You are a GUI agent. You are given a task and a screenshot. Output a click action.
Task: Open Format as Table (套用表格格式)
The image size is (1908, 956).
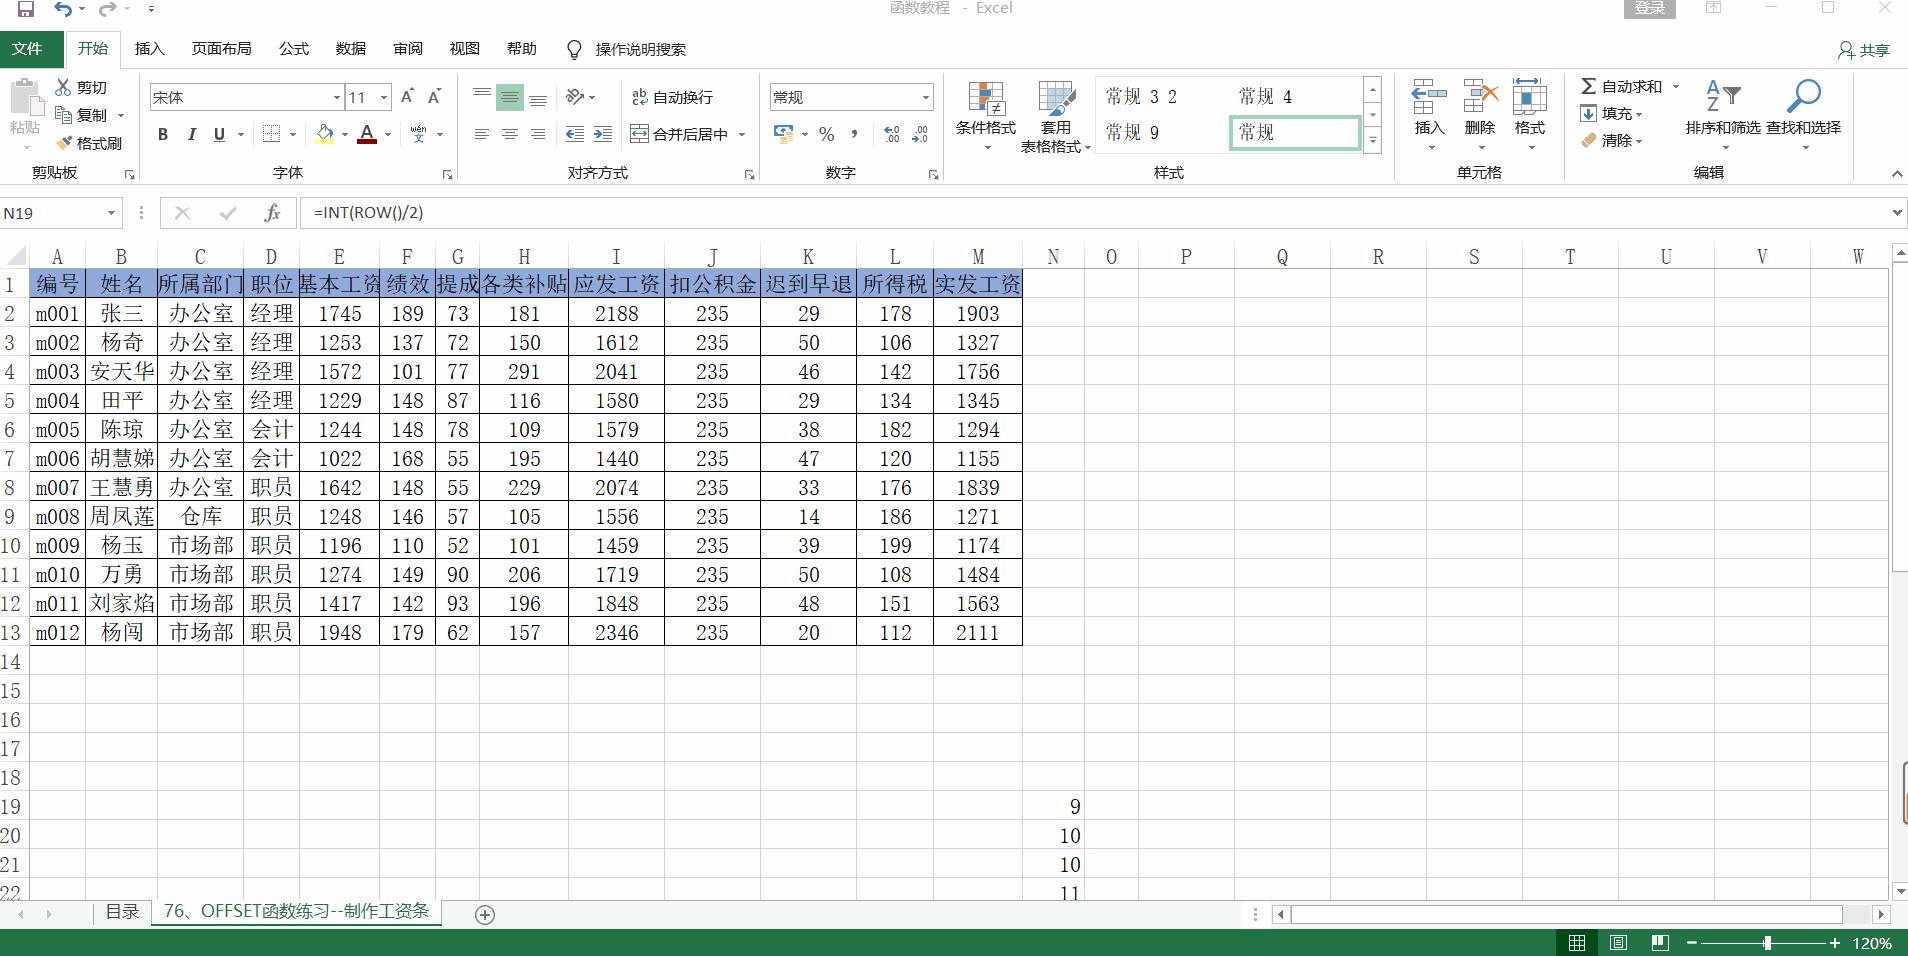(1055, 117)
